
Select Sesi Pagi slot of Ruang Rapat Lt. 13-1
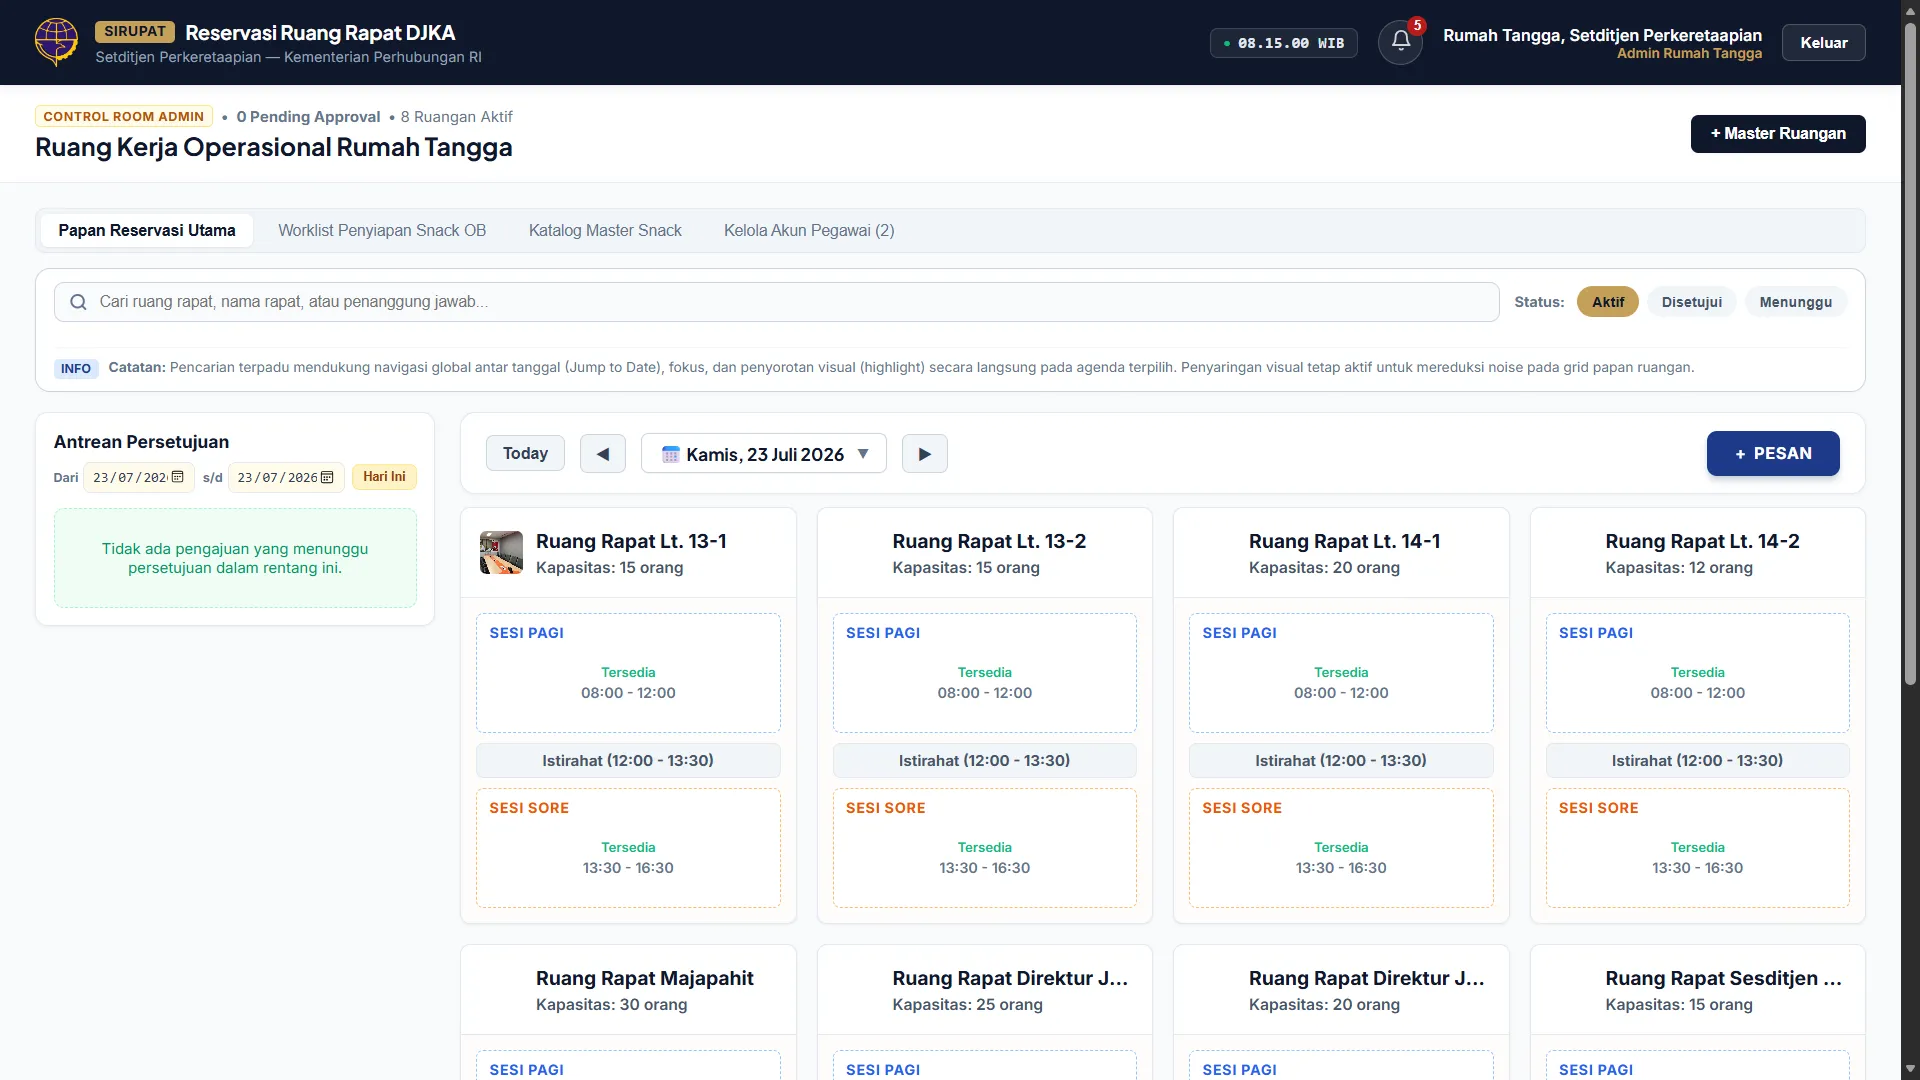(628, 673)
